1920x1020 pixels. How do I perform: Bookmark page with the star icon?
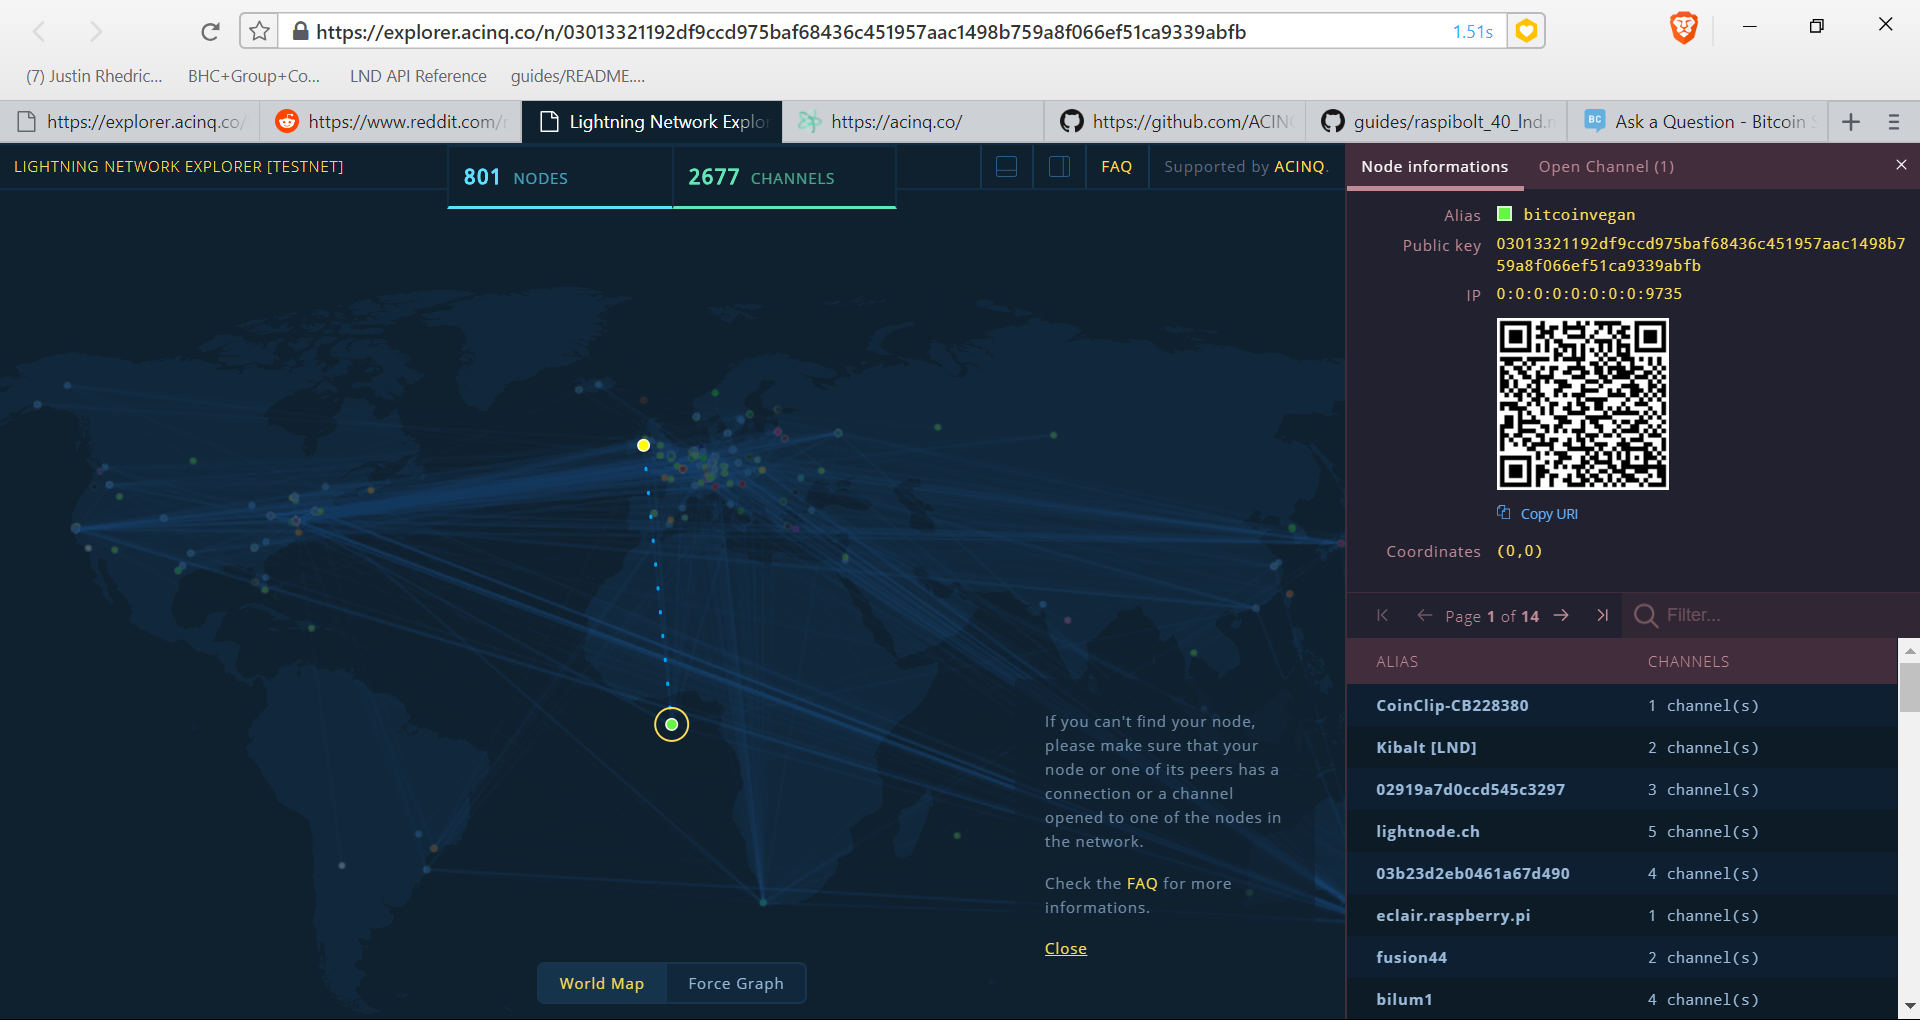[259, 31]
